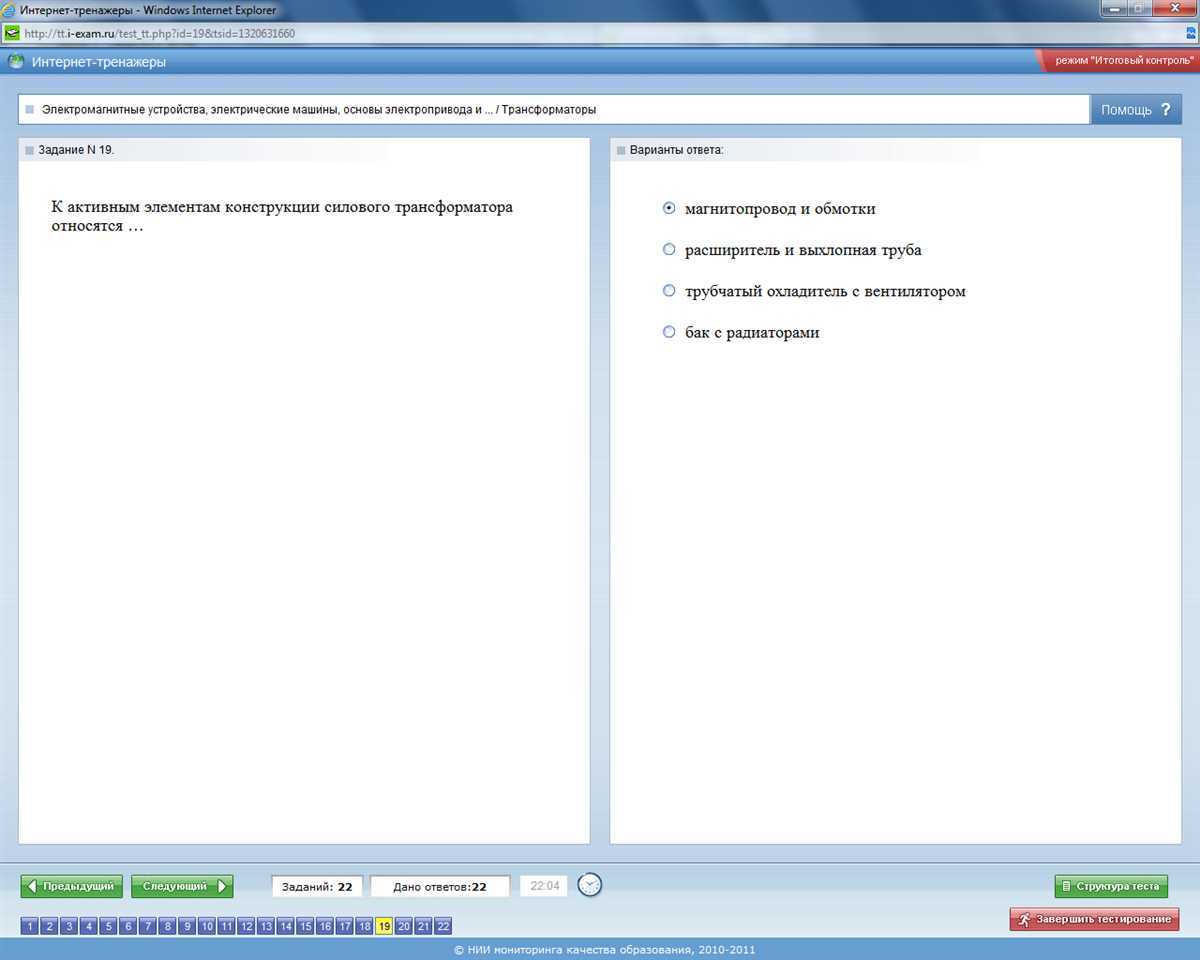Jump to question 18
The image size is (1200, 960).
coord(364,926)
